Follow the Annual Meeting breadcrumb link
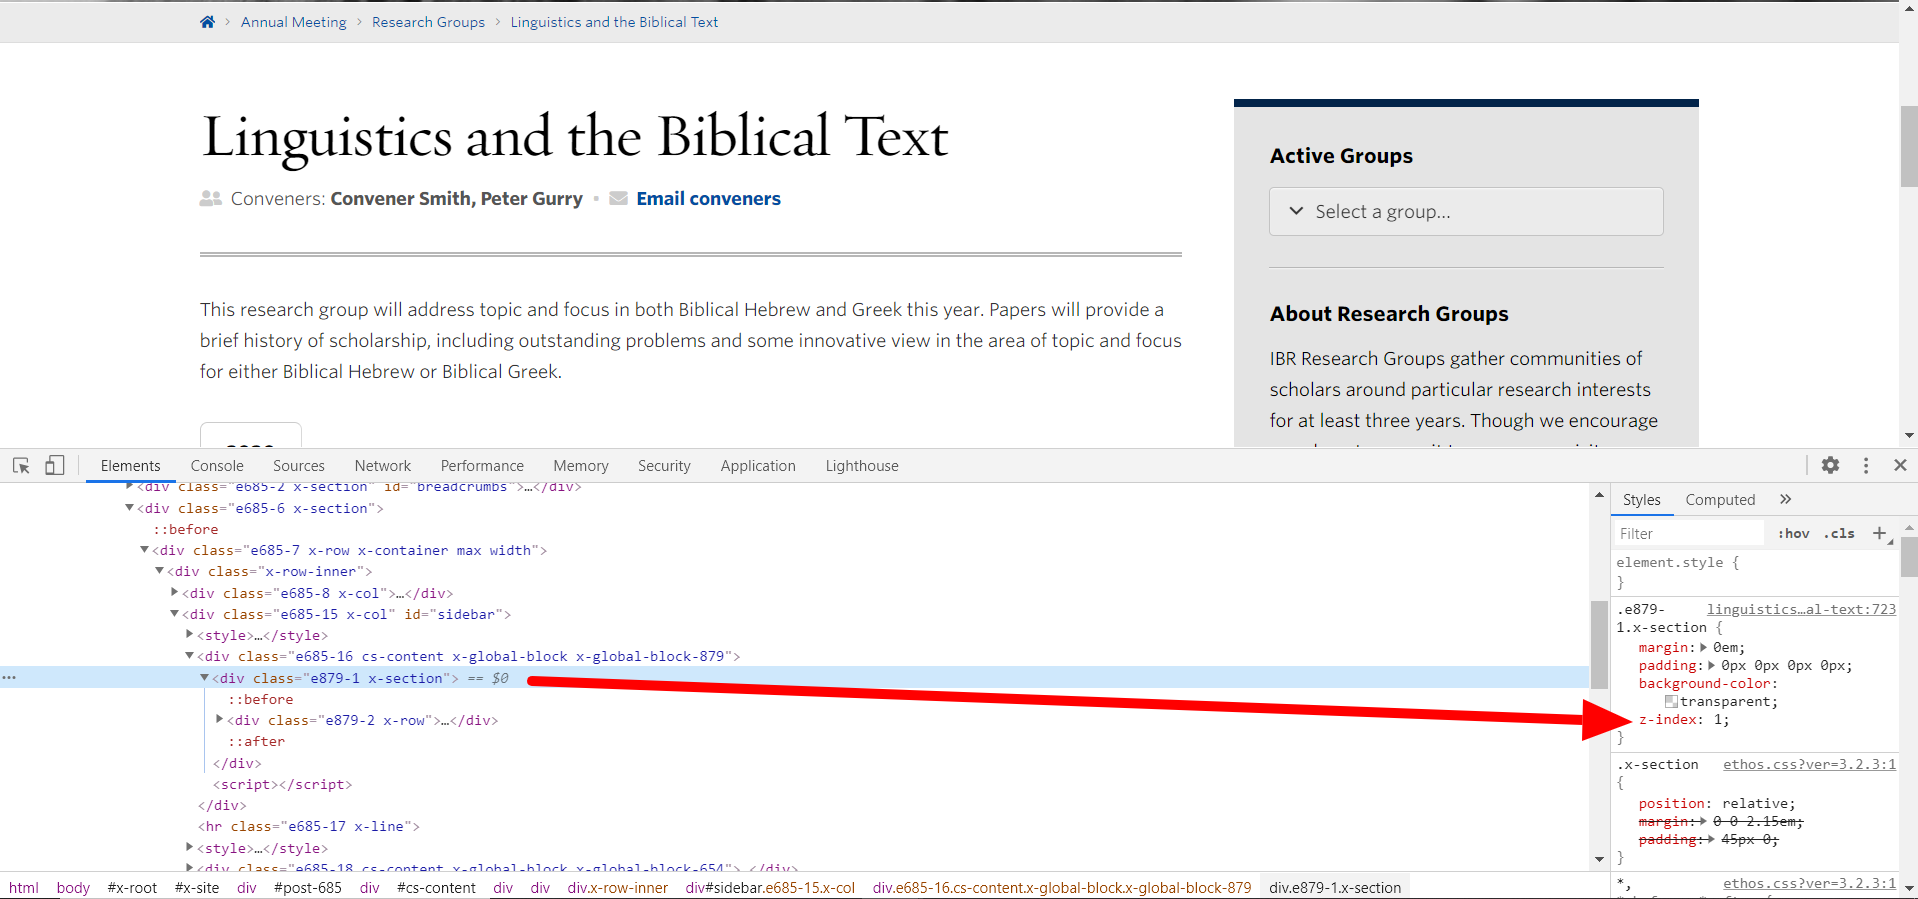The width and height of the screenshot is (1918, 899). pyautogui.click(x=294, y=22)
